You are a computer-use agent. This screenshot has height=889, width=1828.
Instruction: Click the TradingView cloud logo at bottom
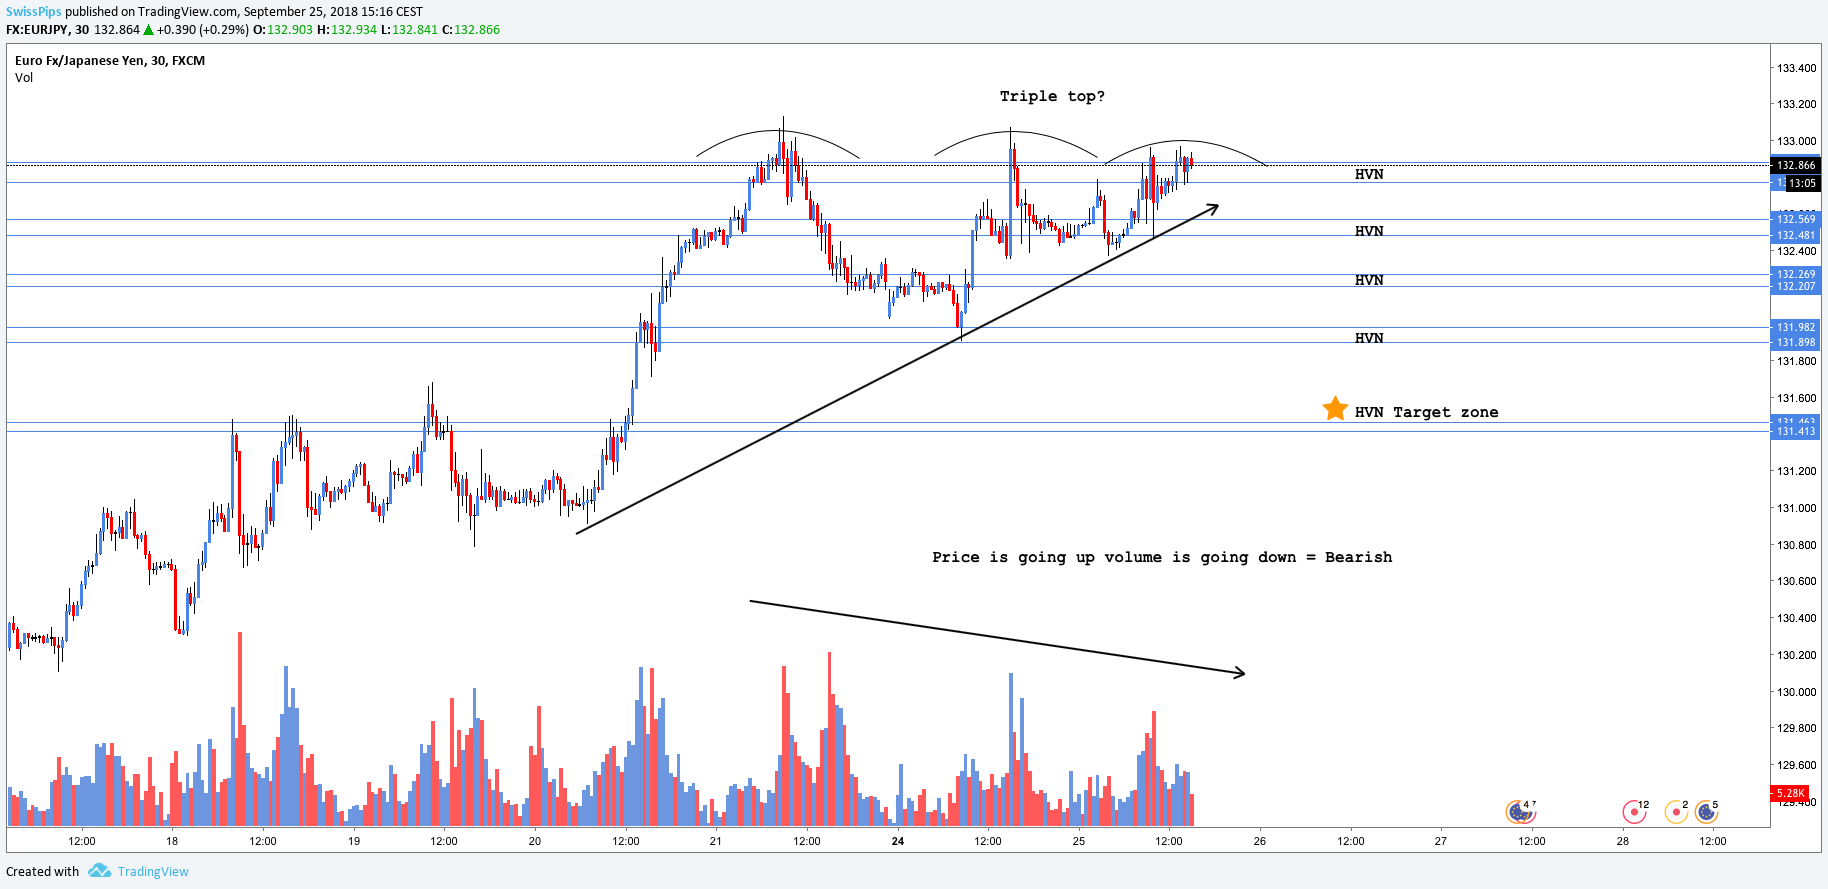pos(99,871)
